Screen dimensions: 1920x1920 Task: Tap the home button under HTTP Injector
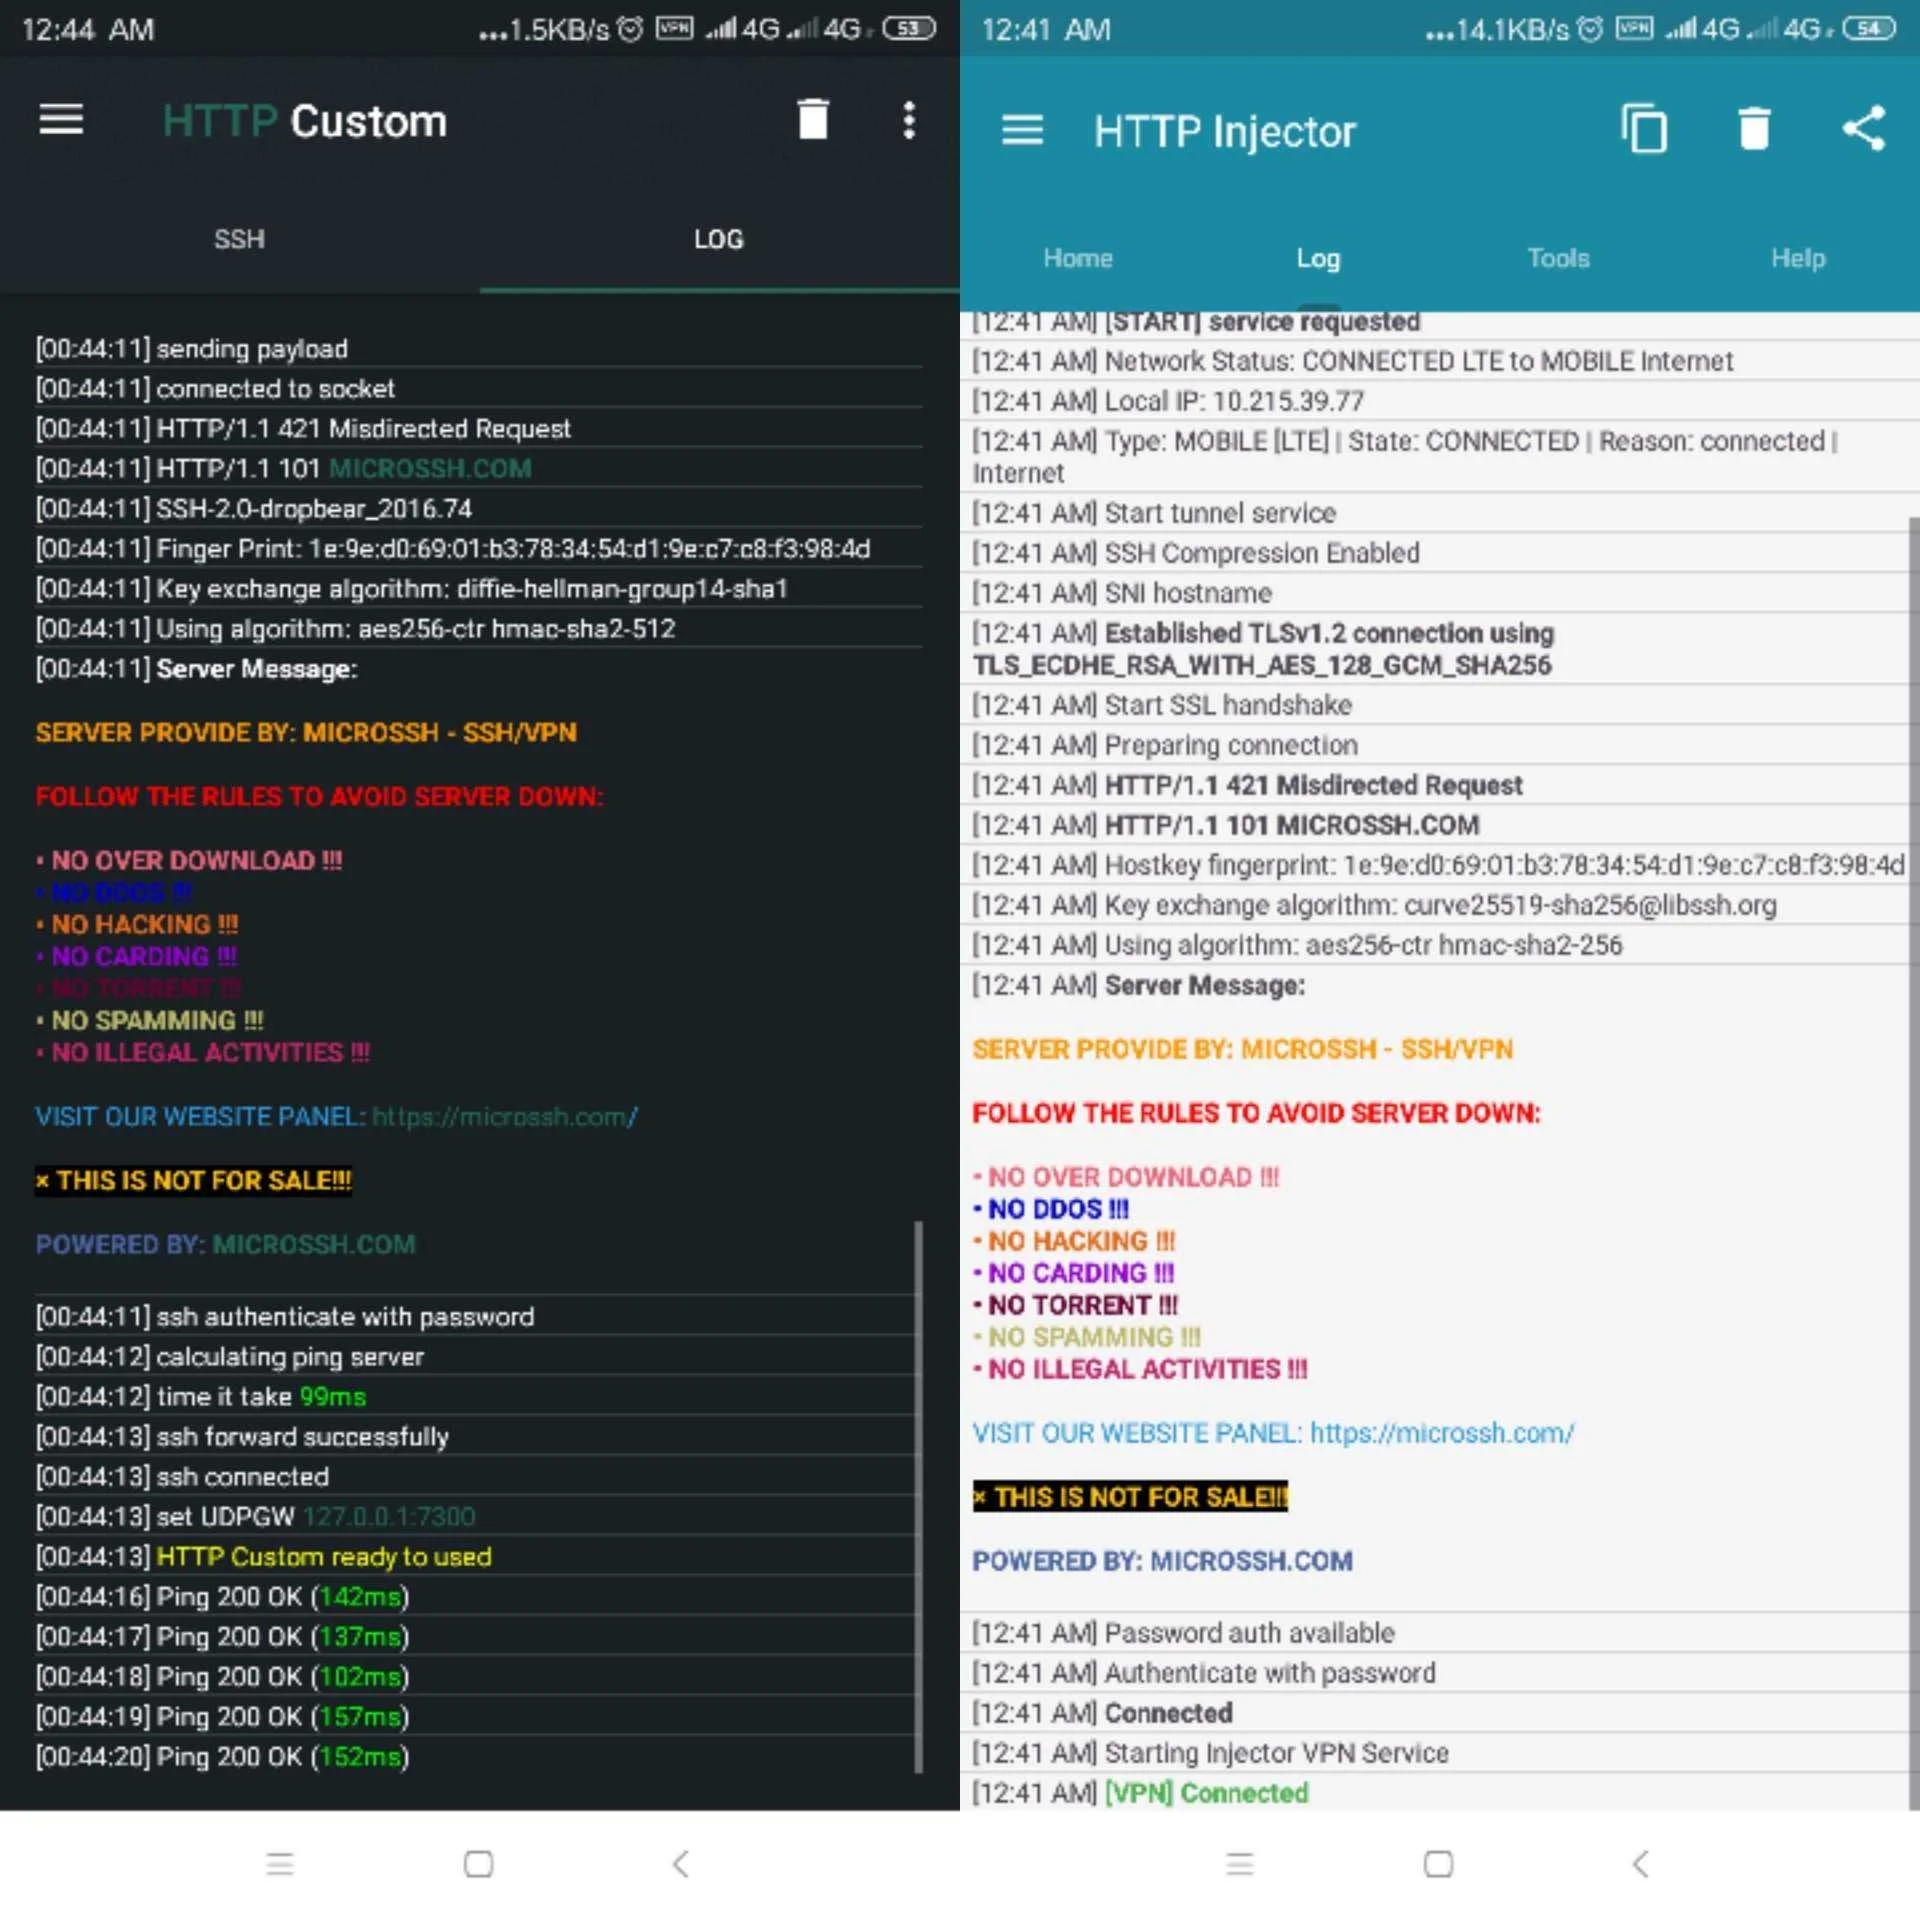click(1439, 1863)
